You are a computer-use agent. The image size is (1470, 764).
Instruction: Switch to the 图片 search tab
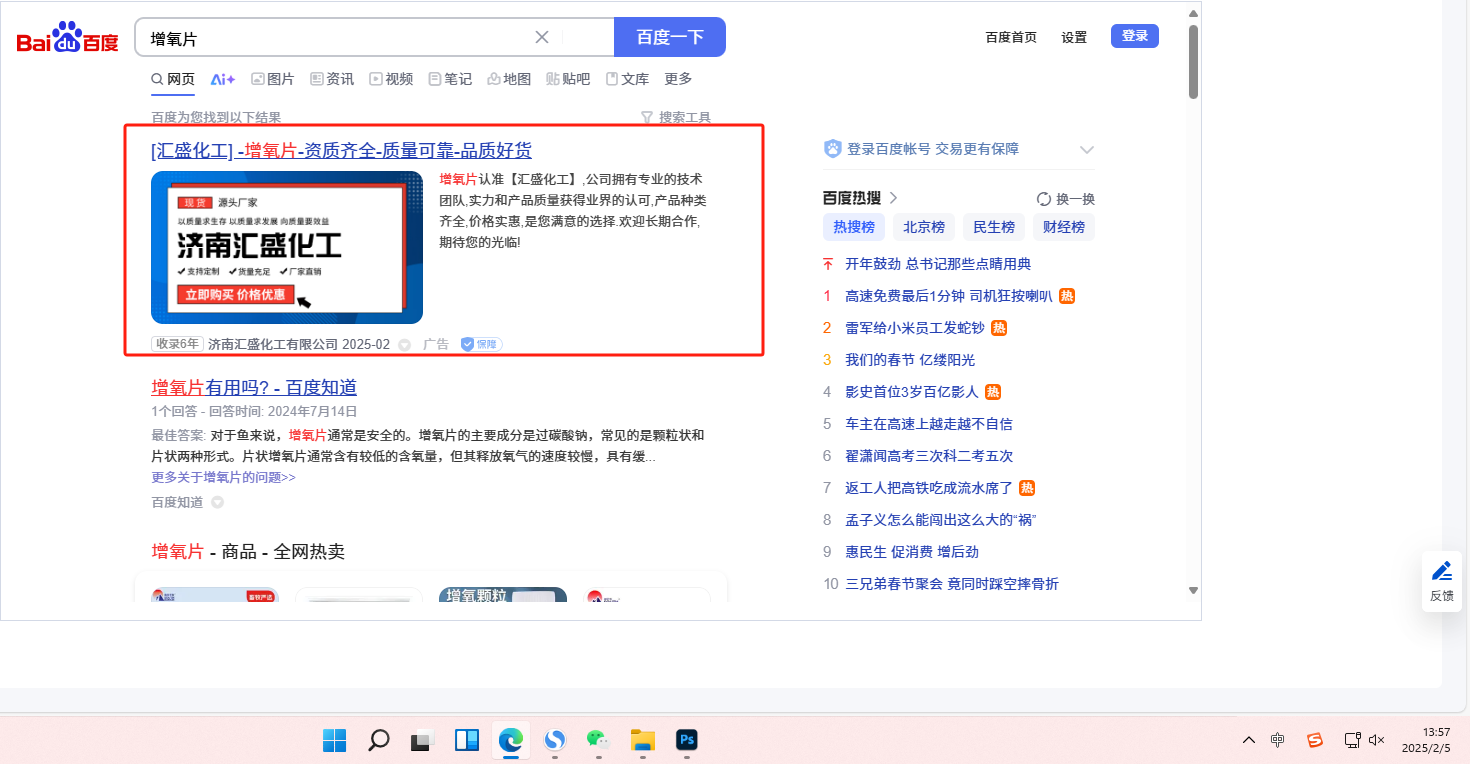(x=272, y=79)
